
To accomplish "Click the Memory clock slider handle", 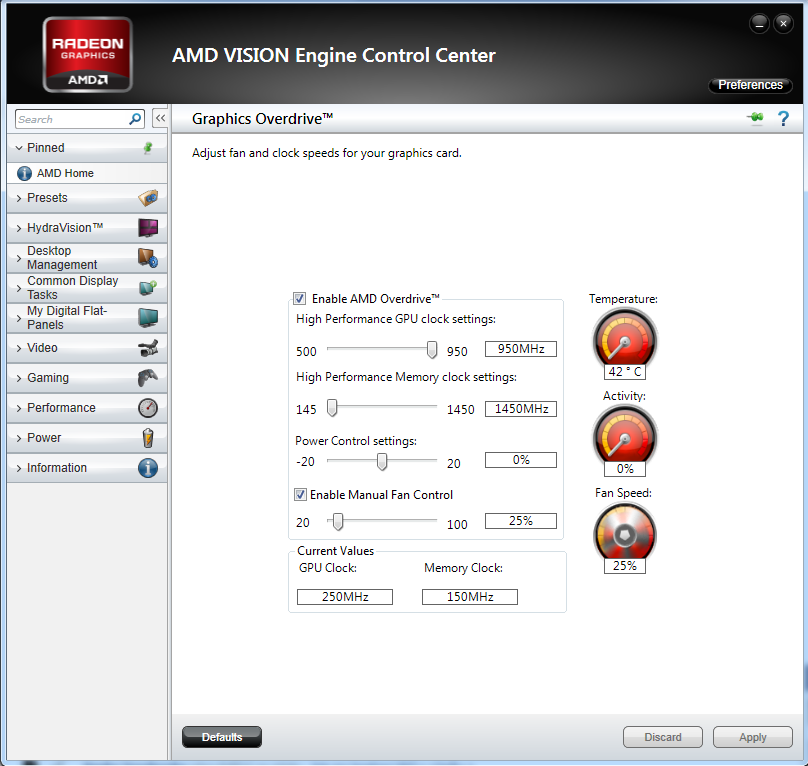I will coord(332,408).
